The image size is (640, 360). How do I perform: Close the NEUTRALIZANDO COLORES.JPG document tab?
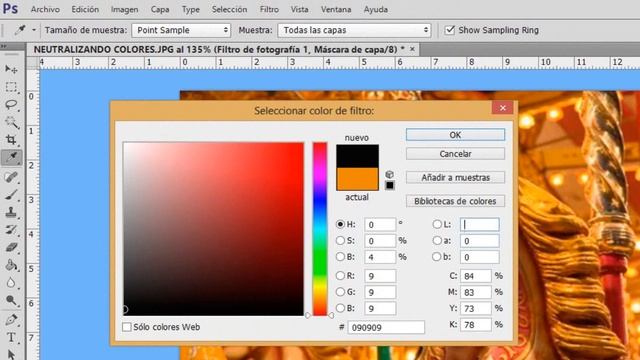tap(412, 49)
